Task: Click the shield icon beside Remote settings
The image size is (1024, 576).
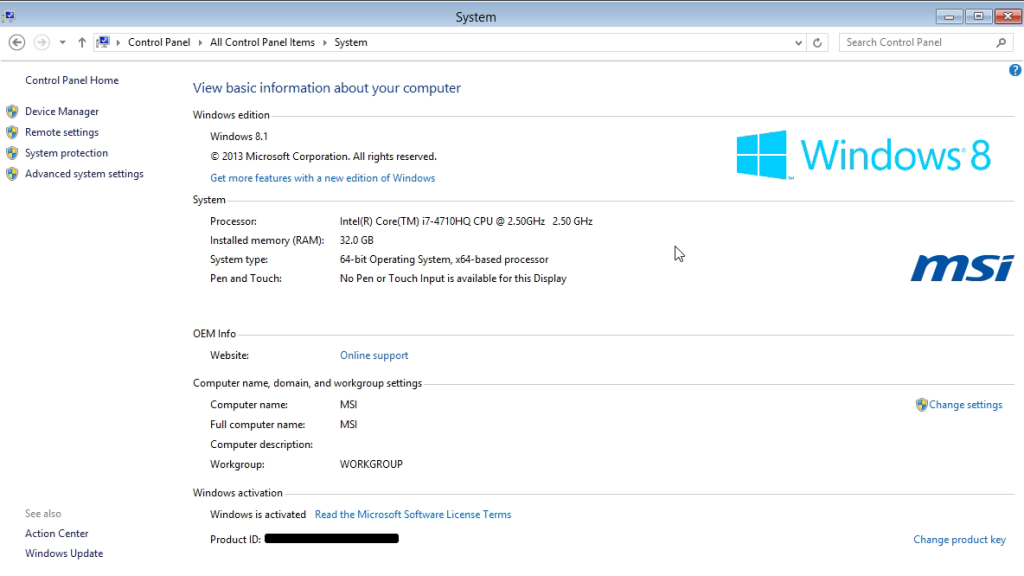Action: click(x=11, y=132)
